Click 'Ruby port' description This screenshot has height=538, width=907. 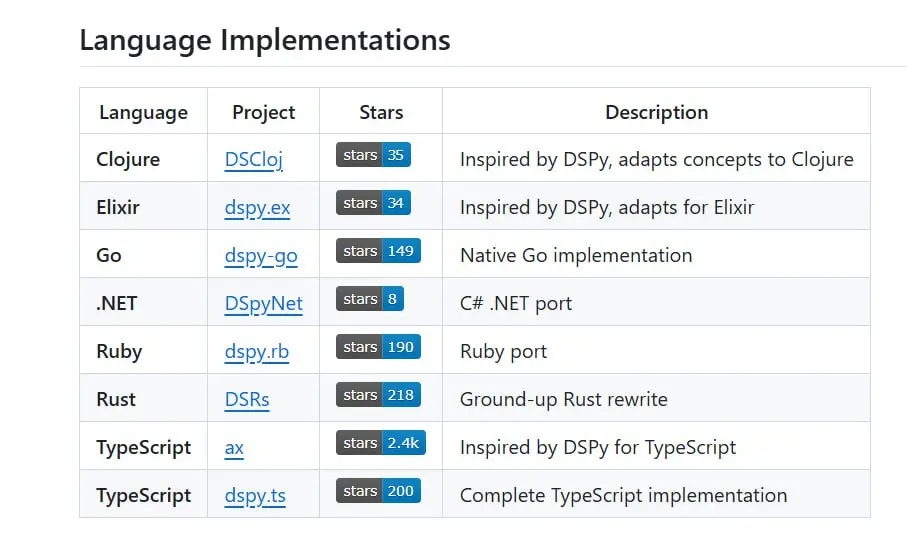[x=503, y=351]
